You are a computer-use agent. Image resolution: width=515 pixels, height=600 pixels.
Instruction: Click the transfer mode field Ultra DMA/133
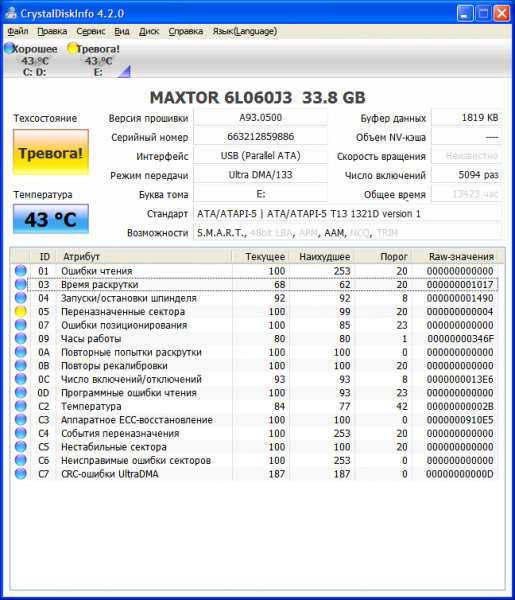[x=261, y=175]
